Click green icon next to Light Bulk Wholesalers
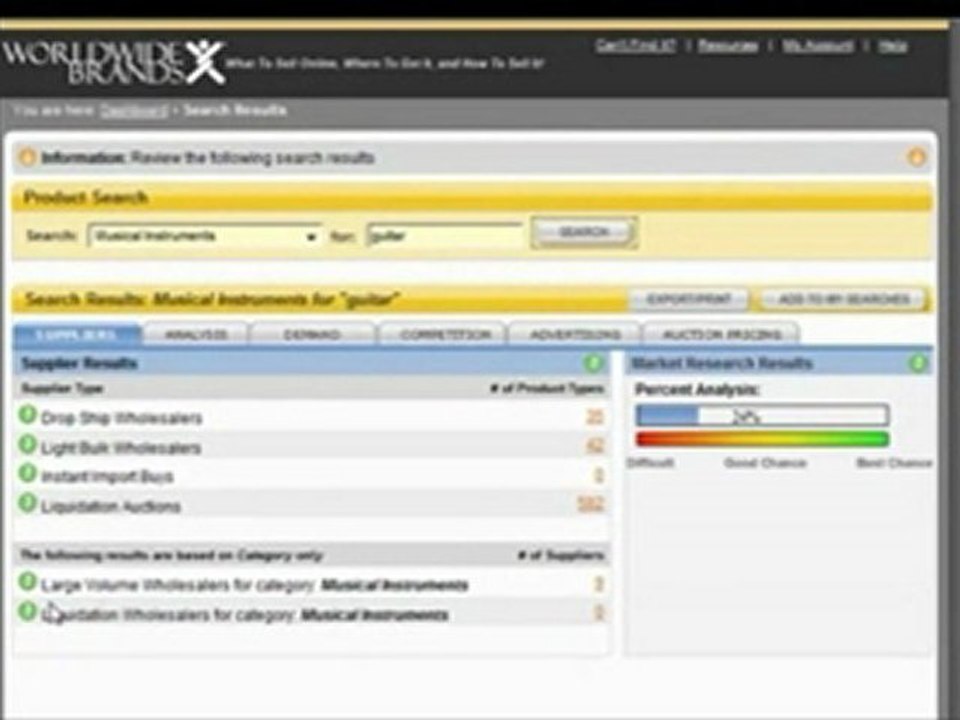 (x=28, y=444)
